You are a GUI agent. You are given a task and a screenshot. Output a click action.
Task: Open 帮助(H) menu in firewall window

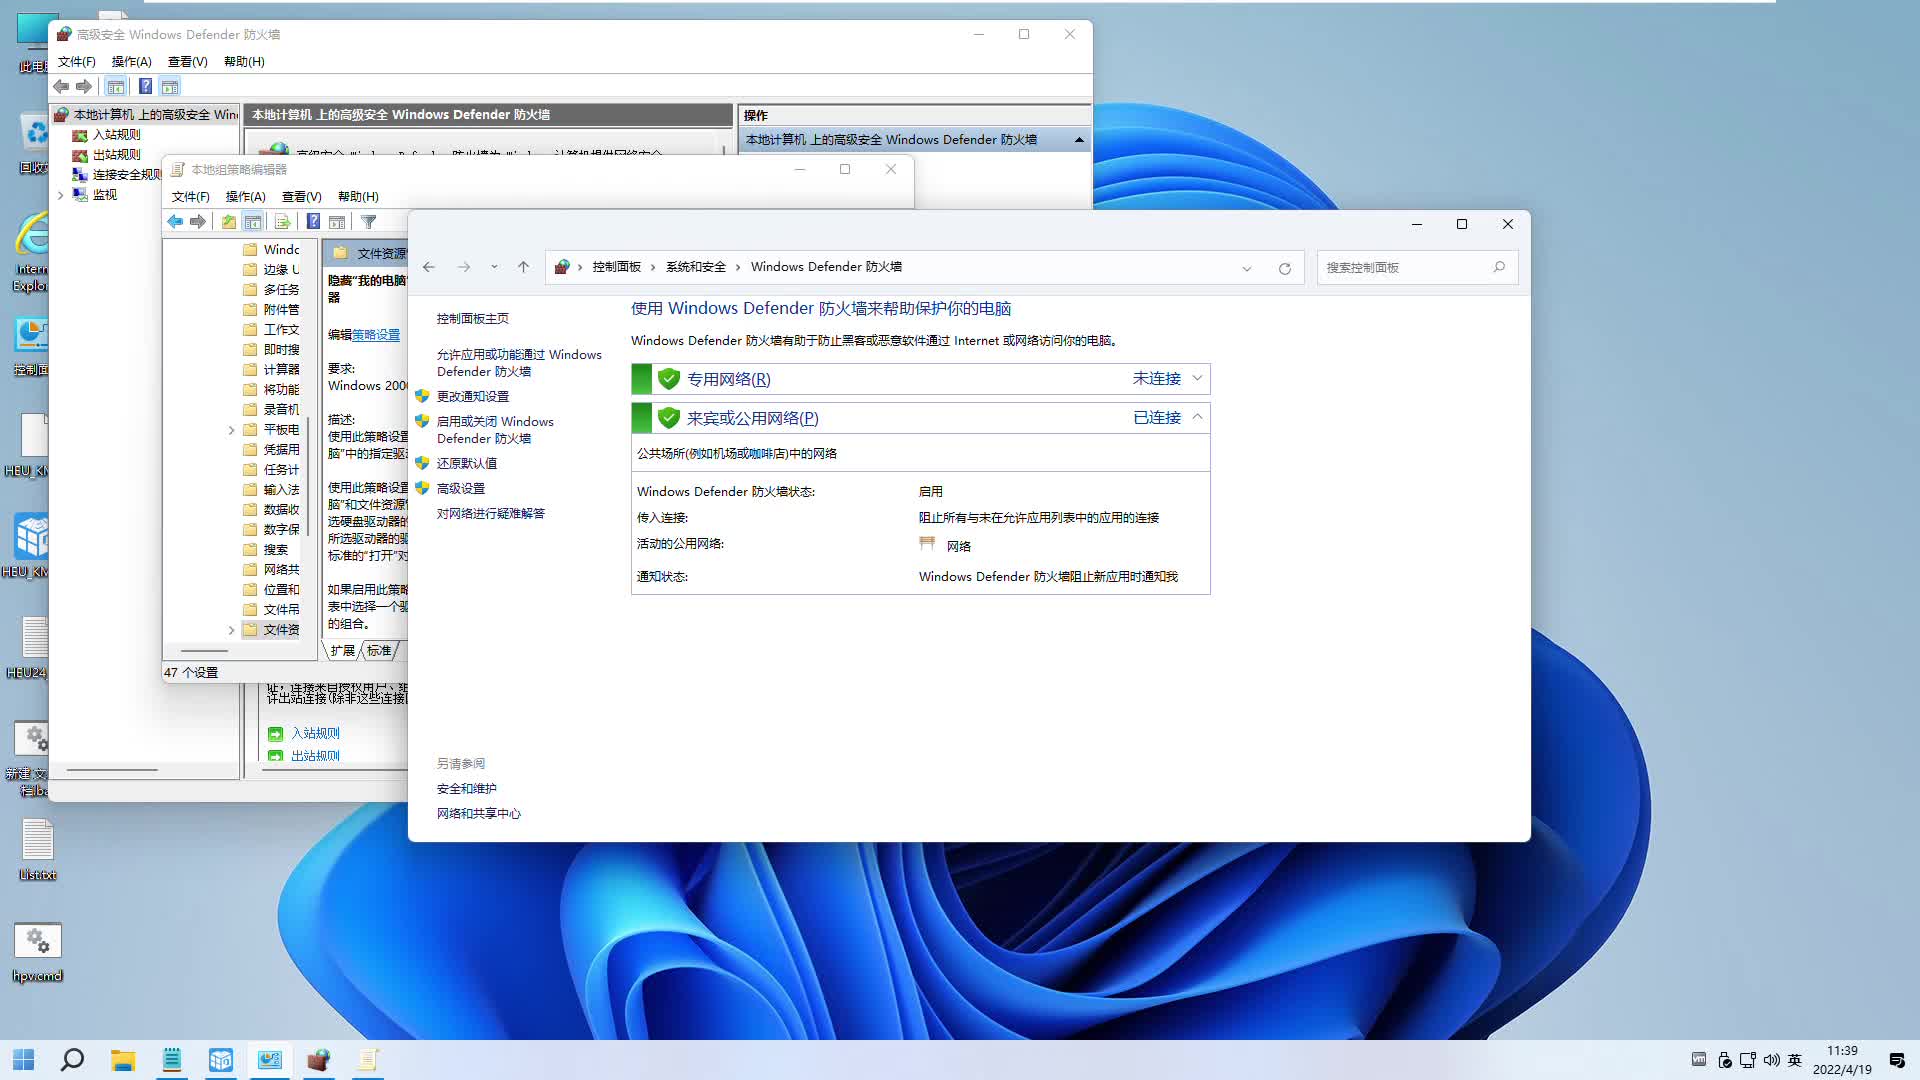pos(244,62)
